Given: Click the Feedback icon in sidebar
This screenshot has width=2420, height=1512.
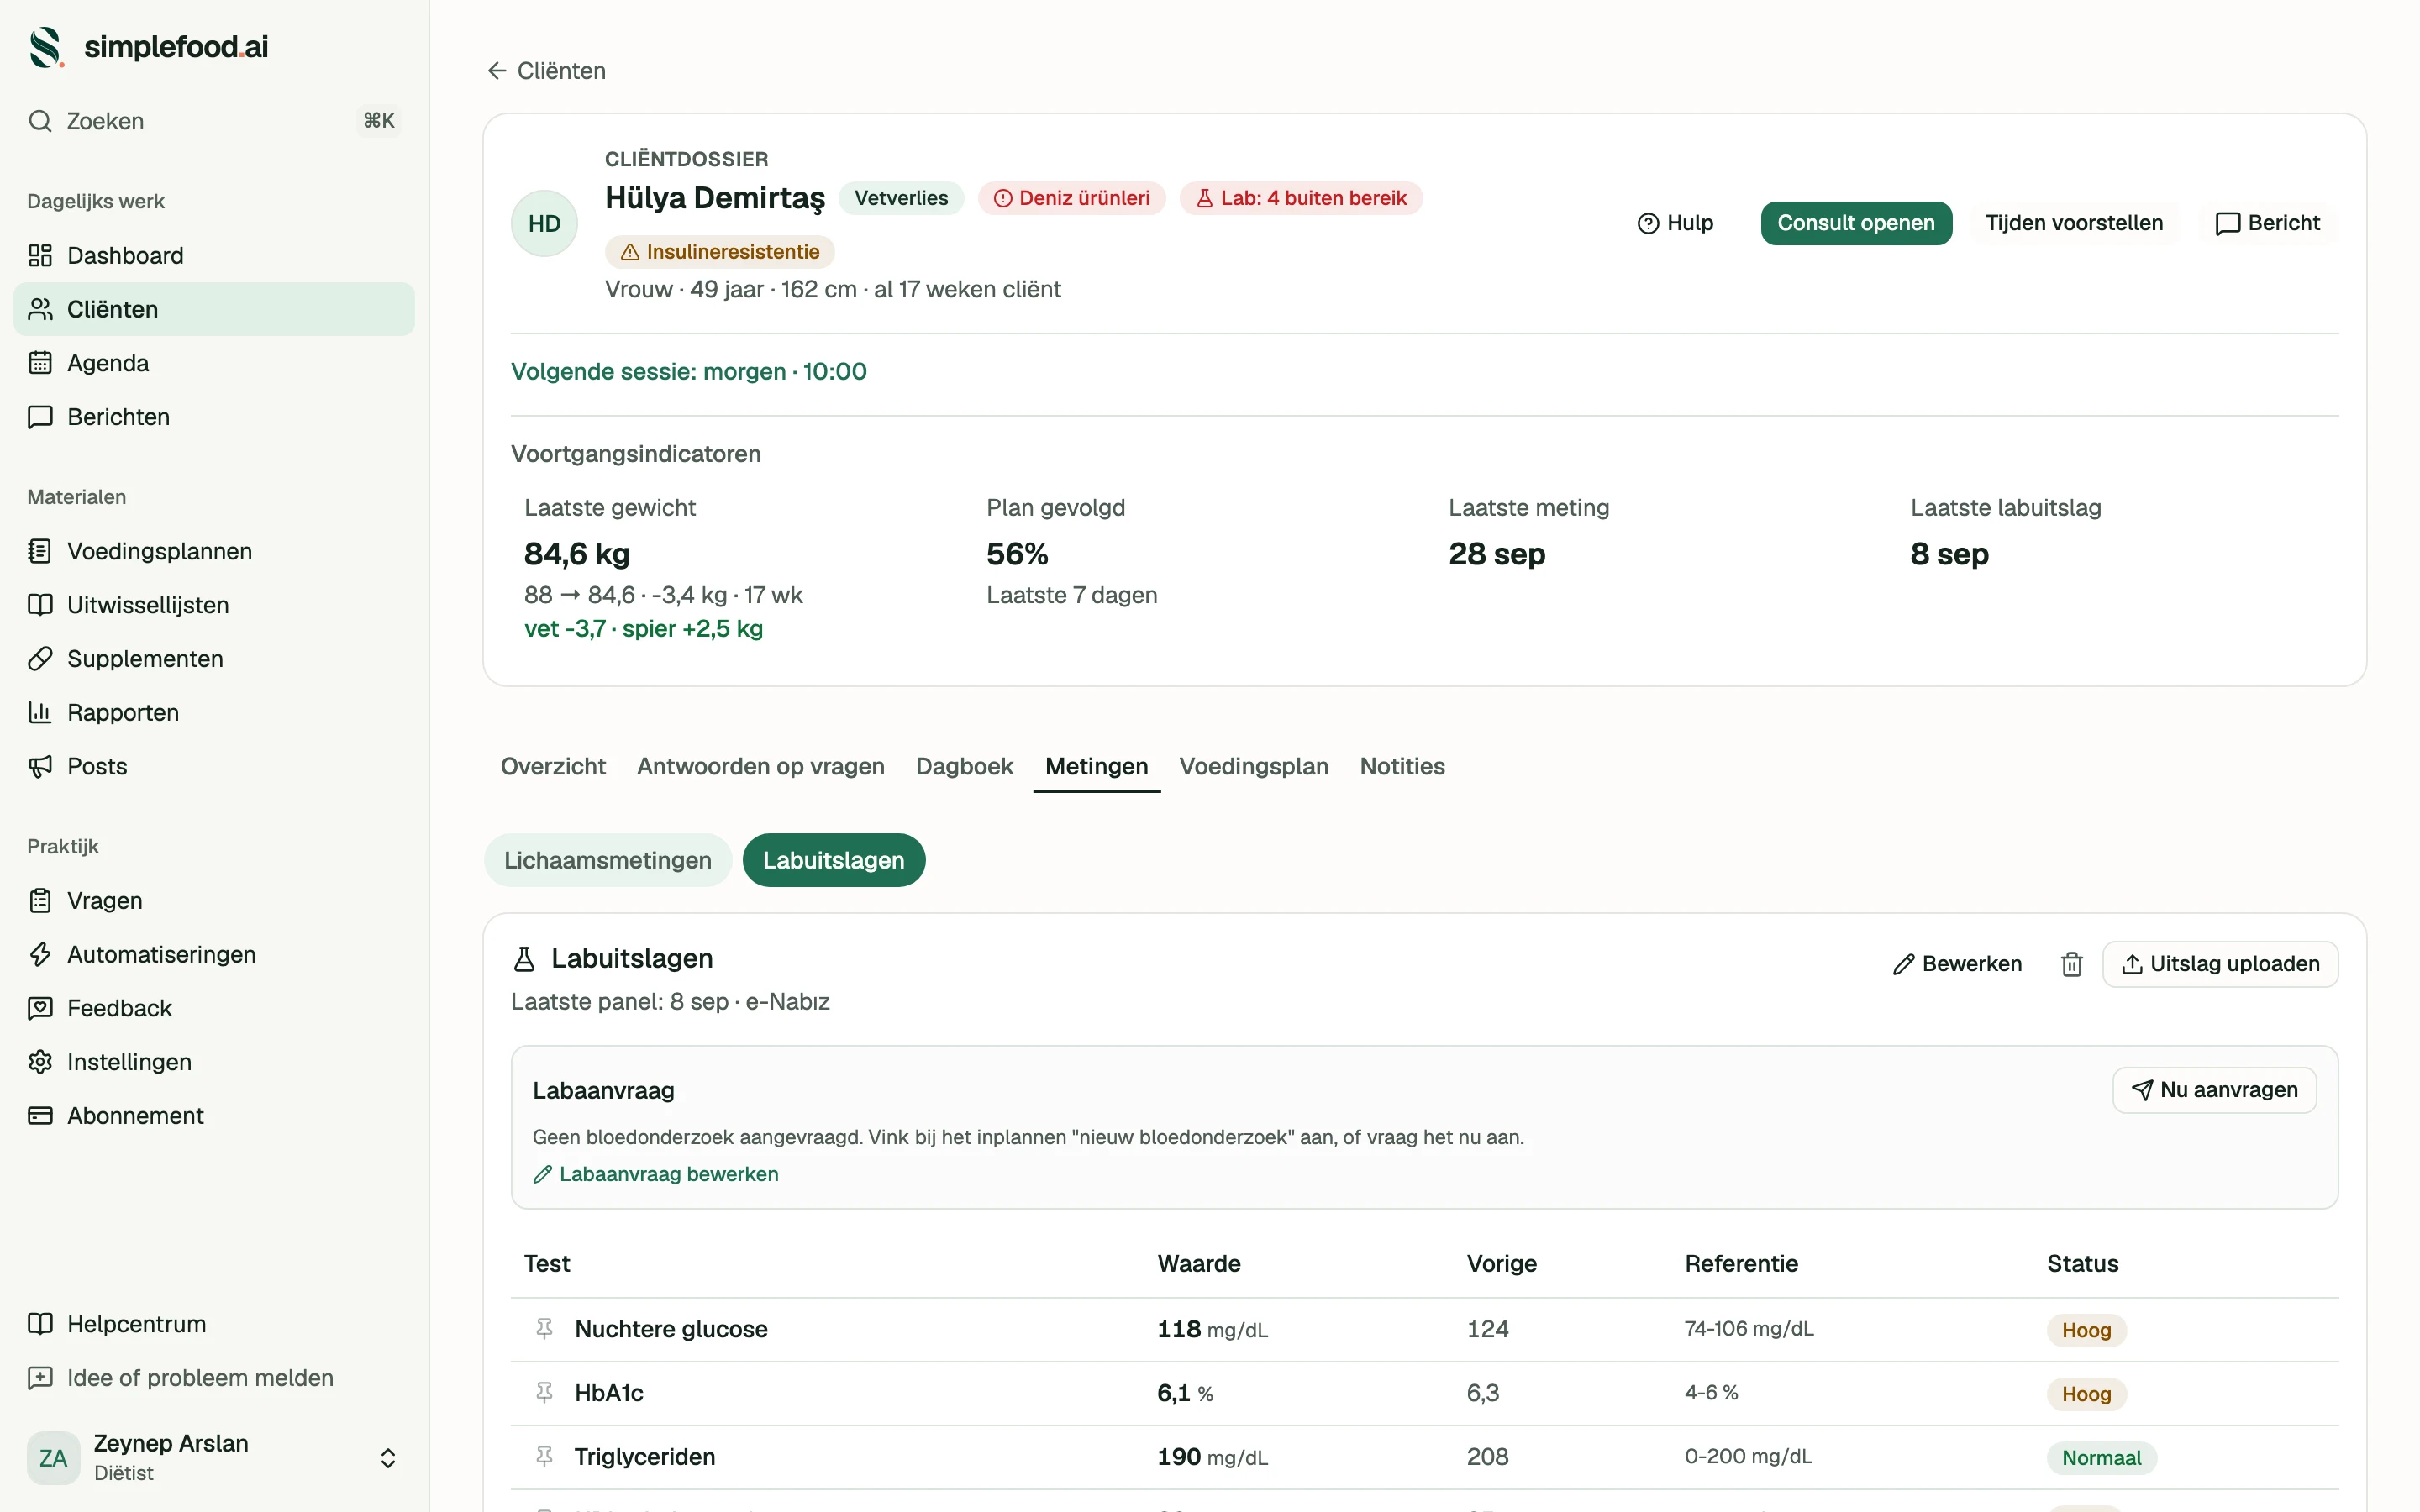Looking at the screenshot, I should coord(40,1008).
